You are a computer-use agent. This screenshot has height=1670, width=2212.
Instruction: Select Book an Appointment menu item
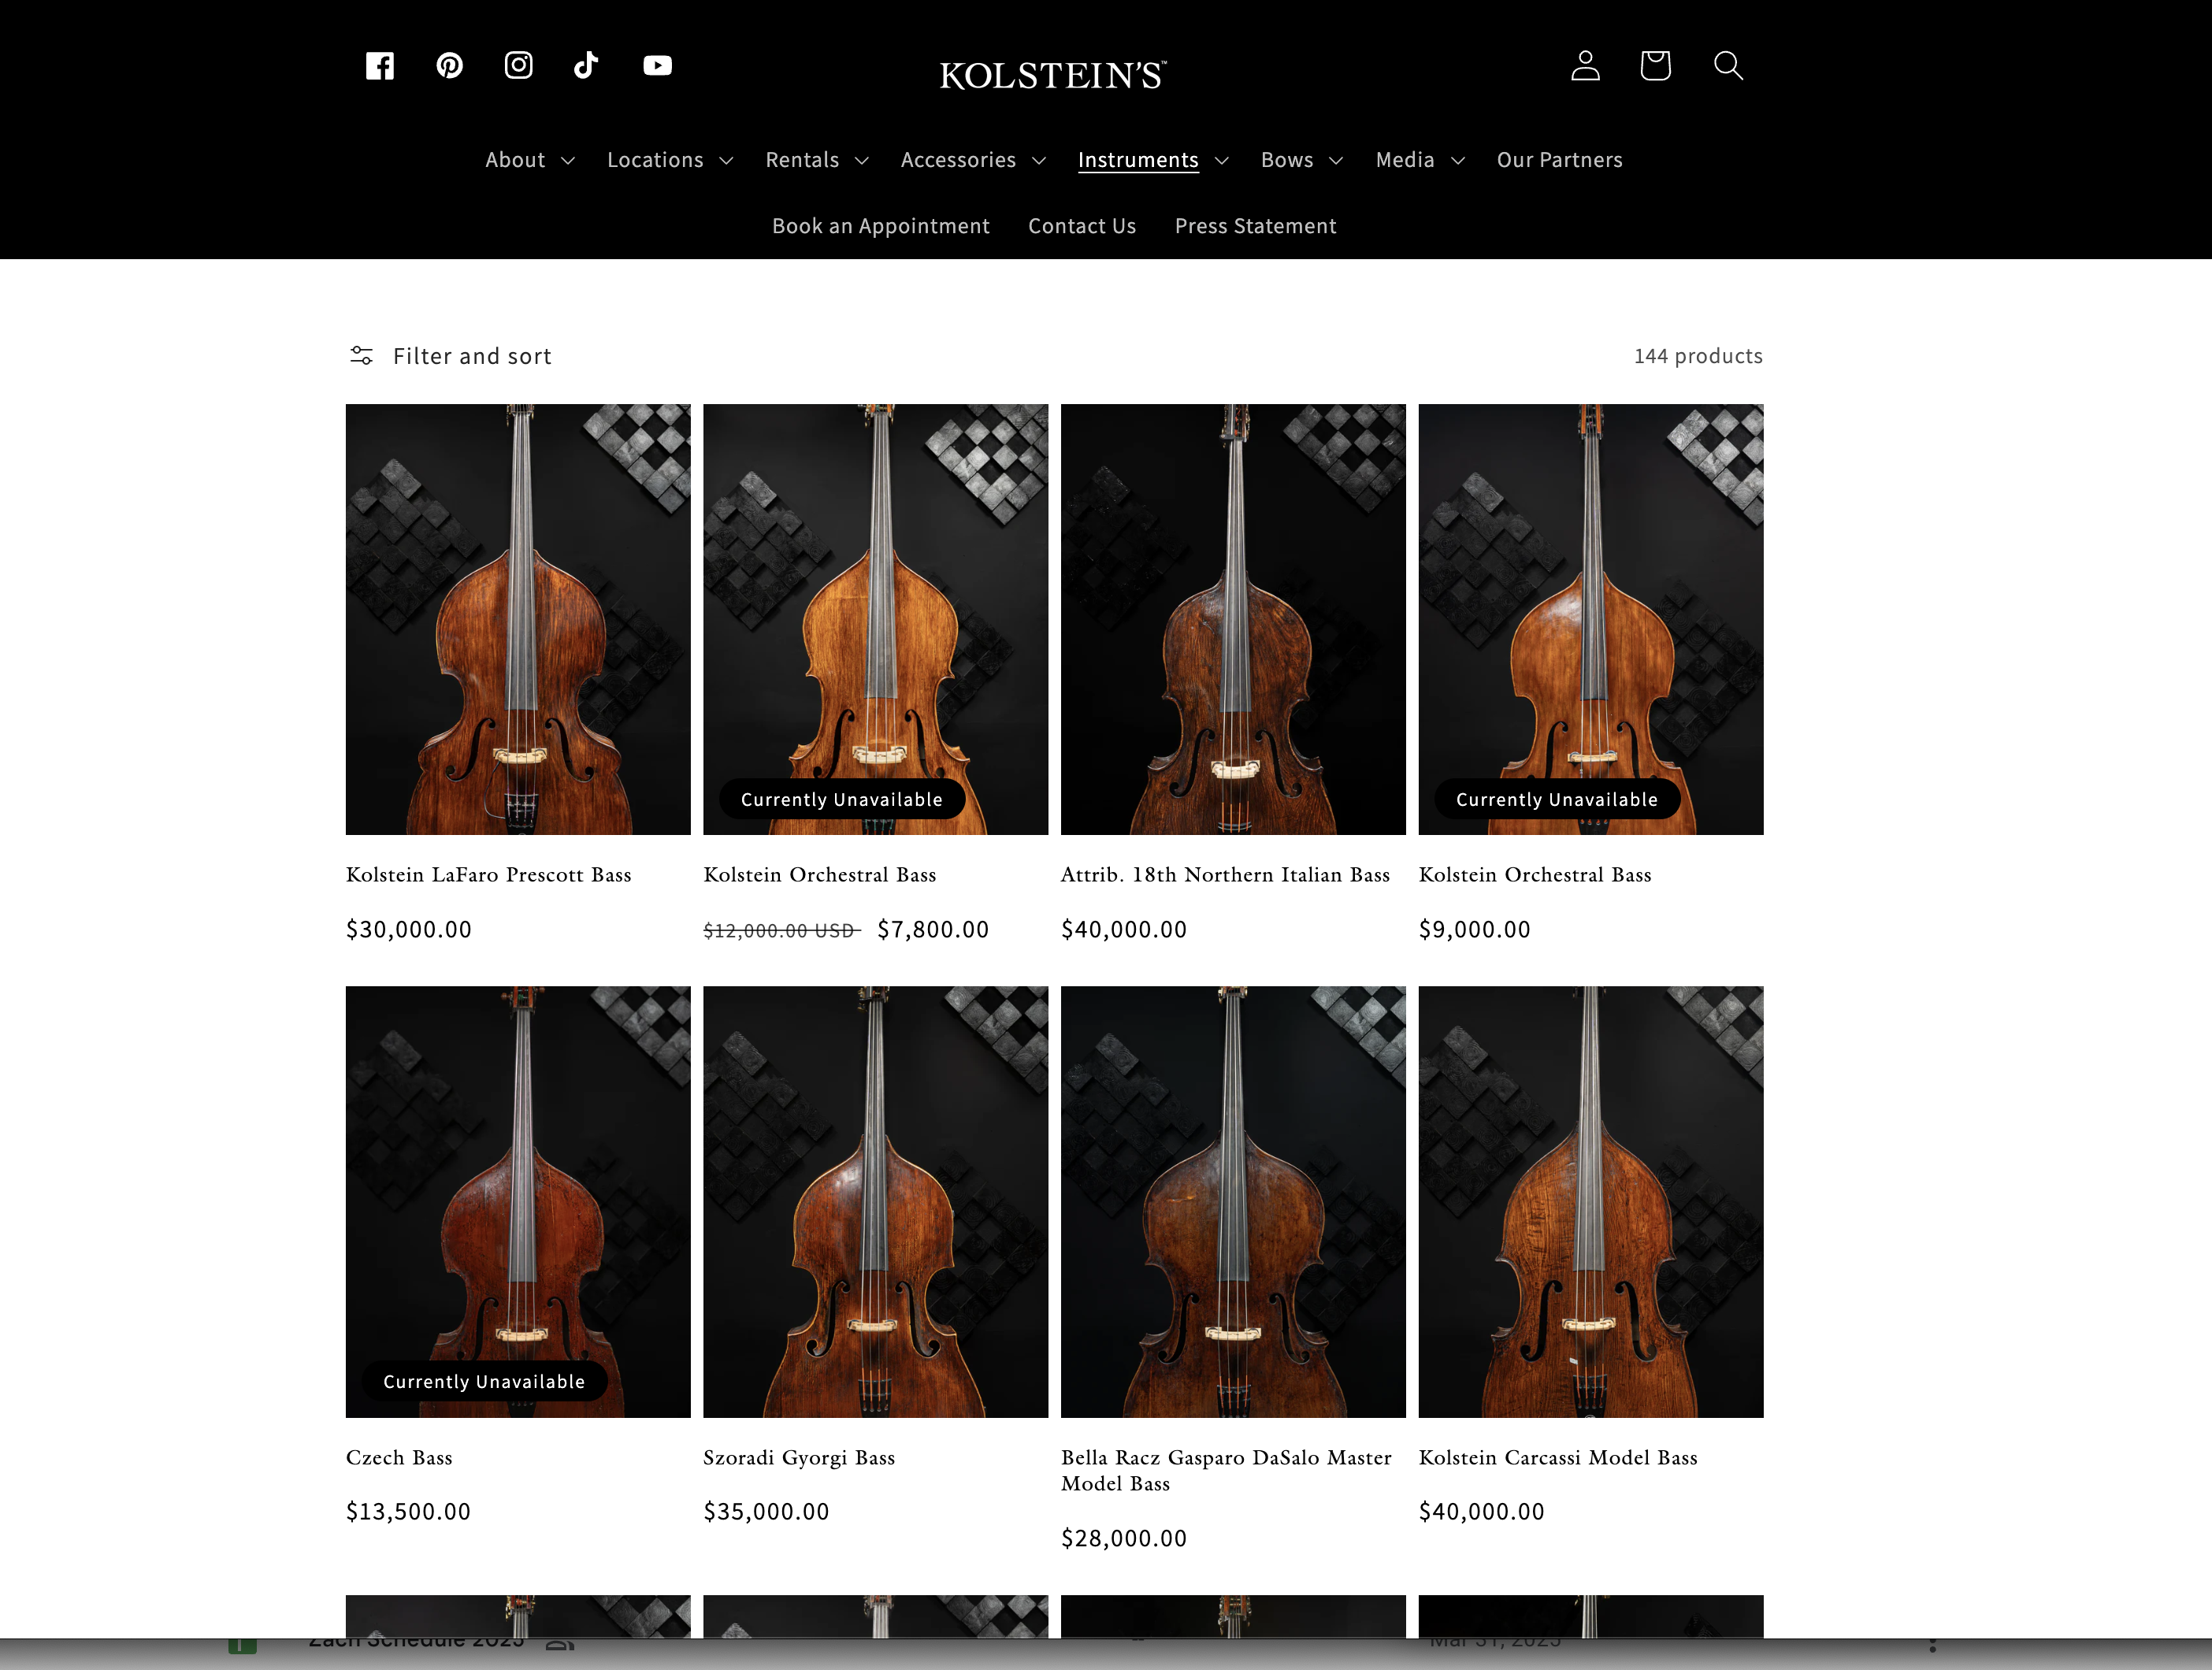click(x=880, y=226)
